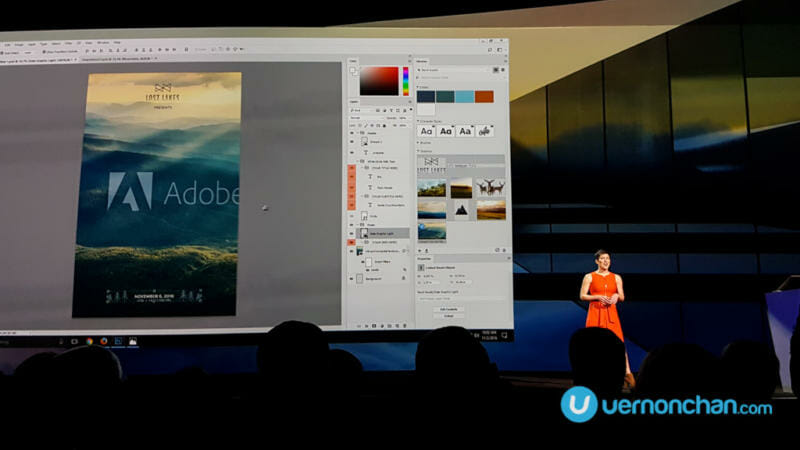800x450 pixels.
Task: Click the lock image pixels brush icon
Action: [x=366, y=126]
